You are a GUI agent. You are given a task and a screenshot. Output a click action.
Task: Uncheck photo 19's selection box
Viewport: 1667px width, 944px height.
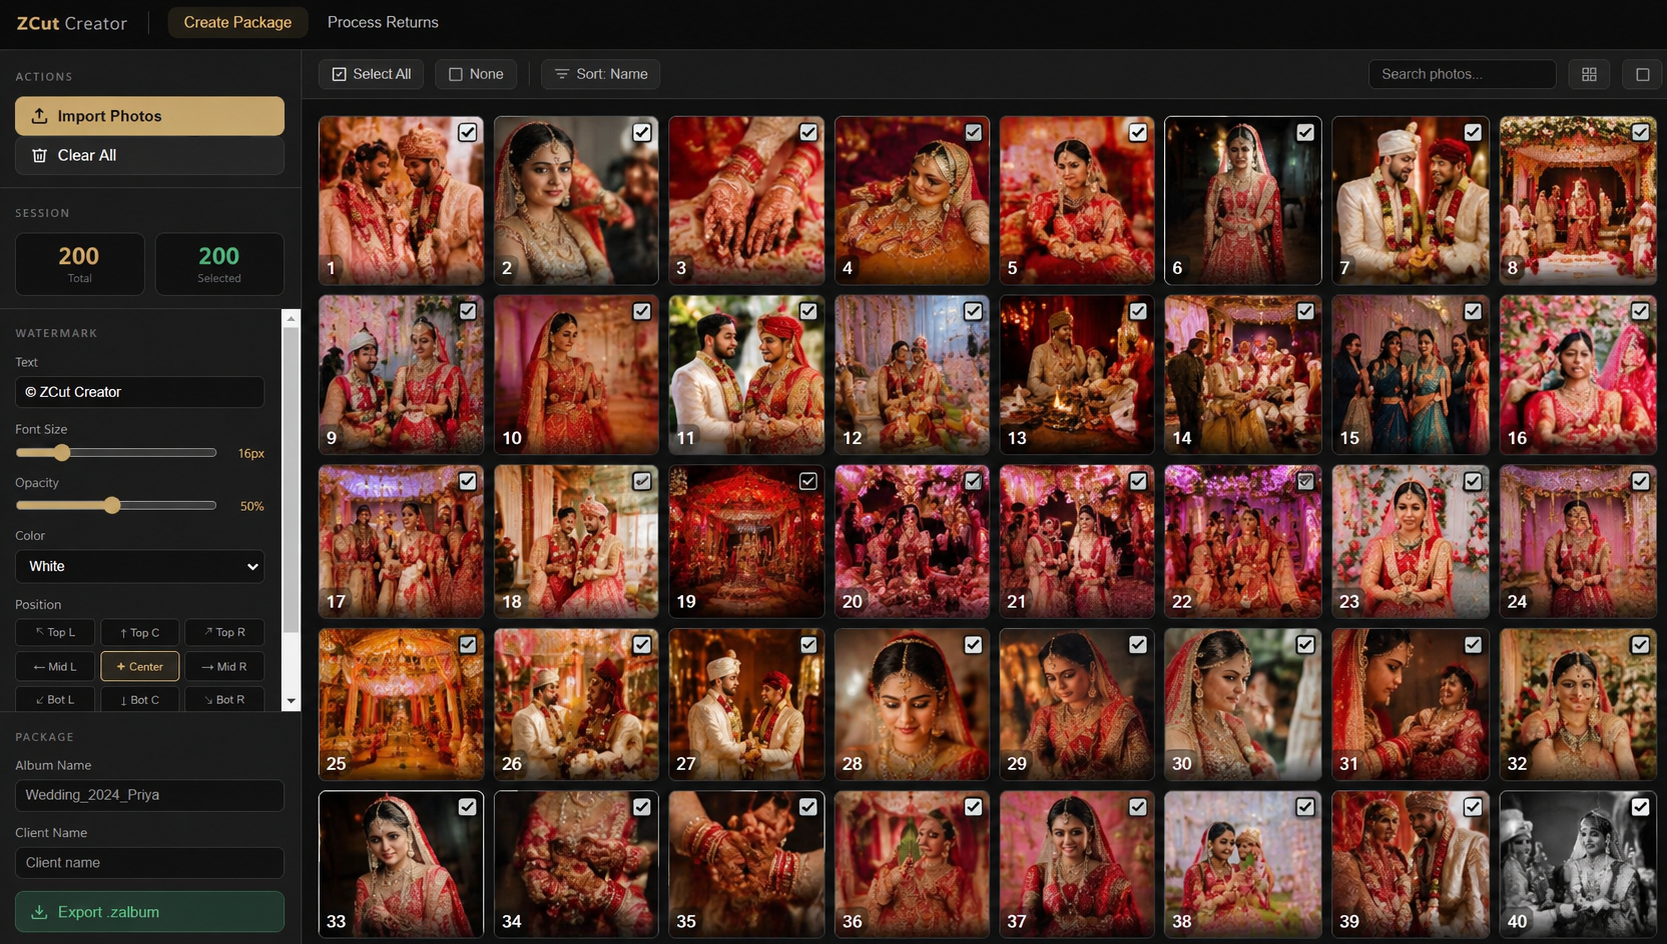point(808,481)
